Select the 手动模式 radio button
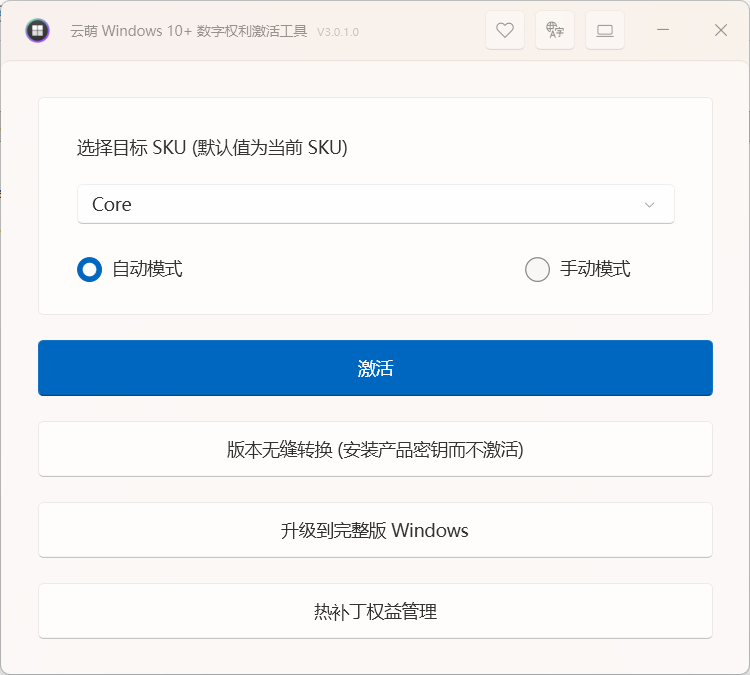Screen dimensions: 750x675 click(537, 269)
